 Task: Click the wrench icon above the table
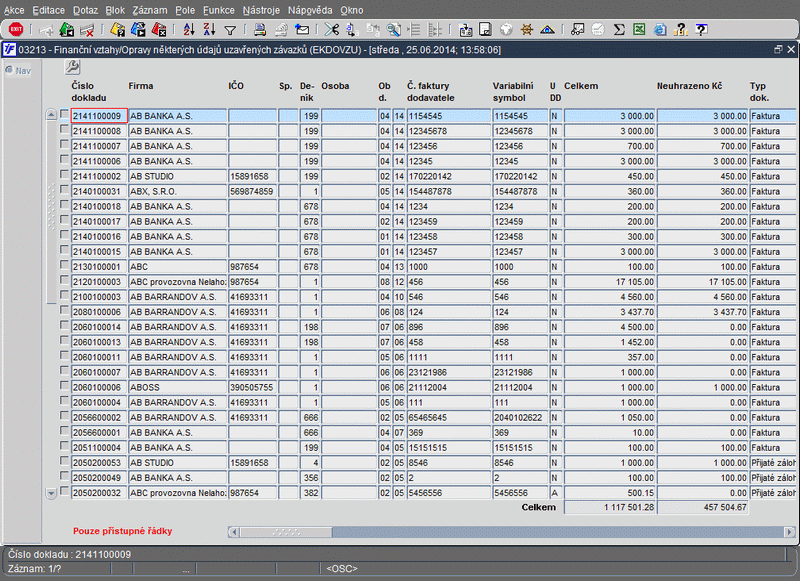[72, 67]
